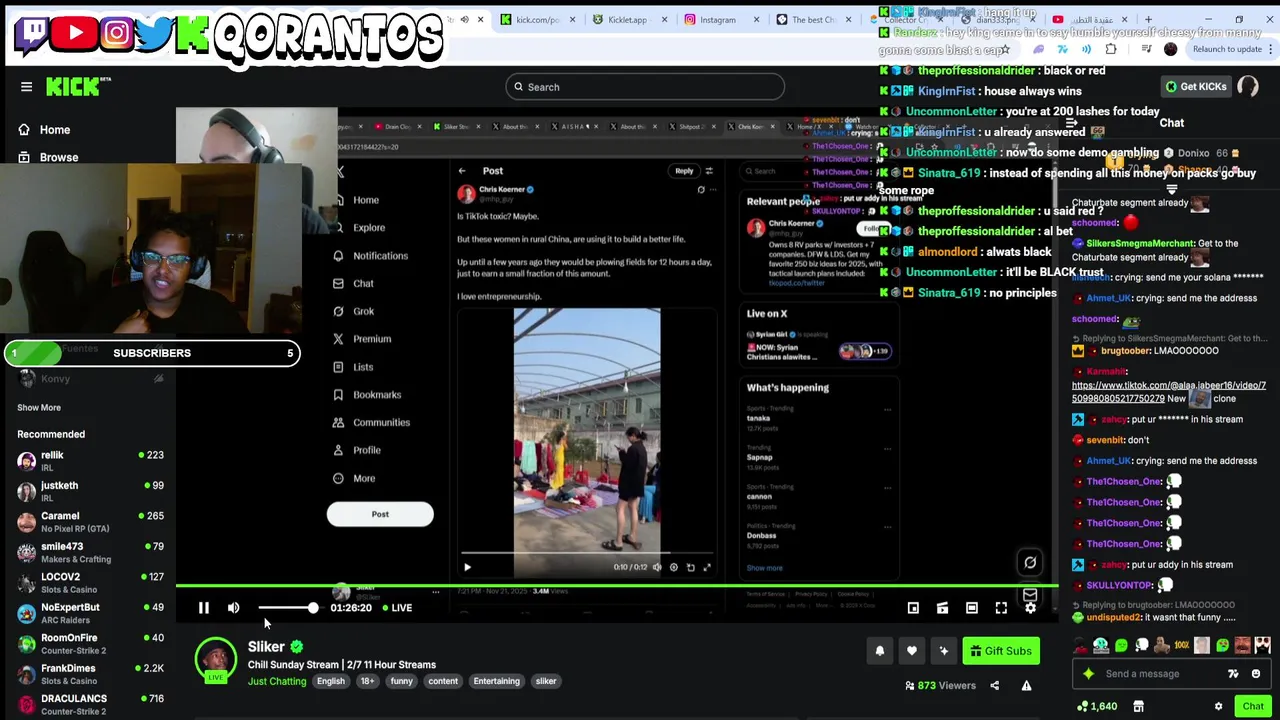Screen dimensions: 1280x720
Task: Click the Gift Subs button
Action: click(x=1001, y=651)
